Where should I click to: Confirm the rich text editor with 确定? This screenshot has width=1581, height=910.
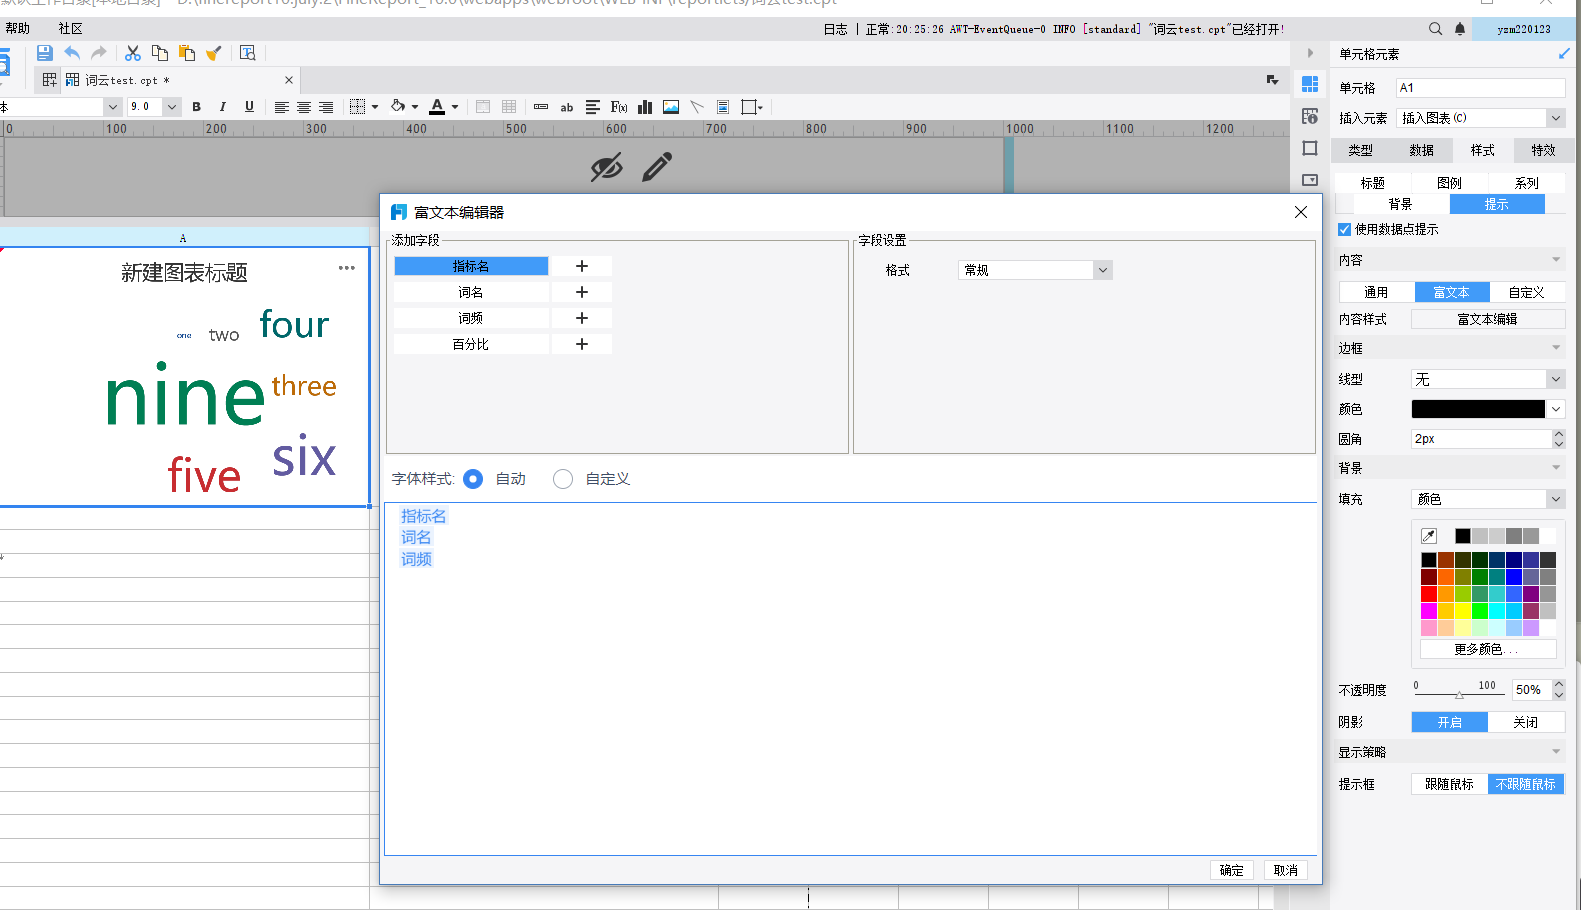[1232, 870]
